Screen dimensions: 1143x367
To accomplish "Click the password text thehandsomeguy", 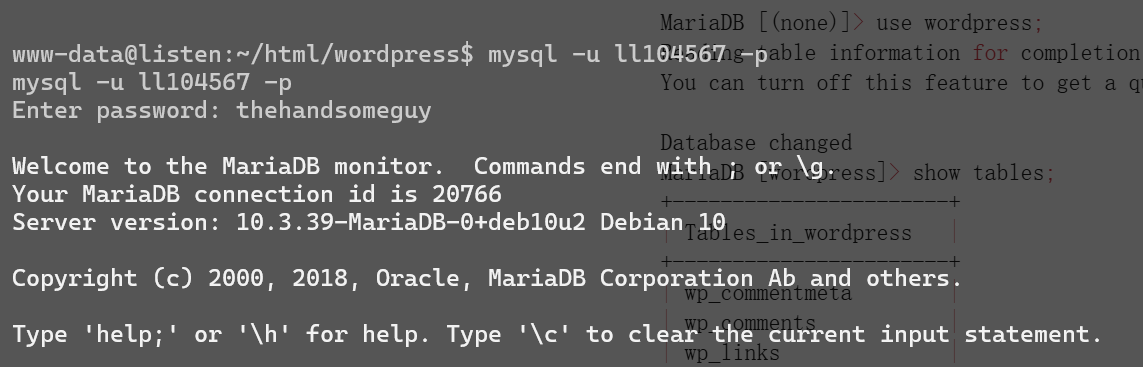I will click(x=334, y=111).
